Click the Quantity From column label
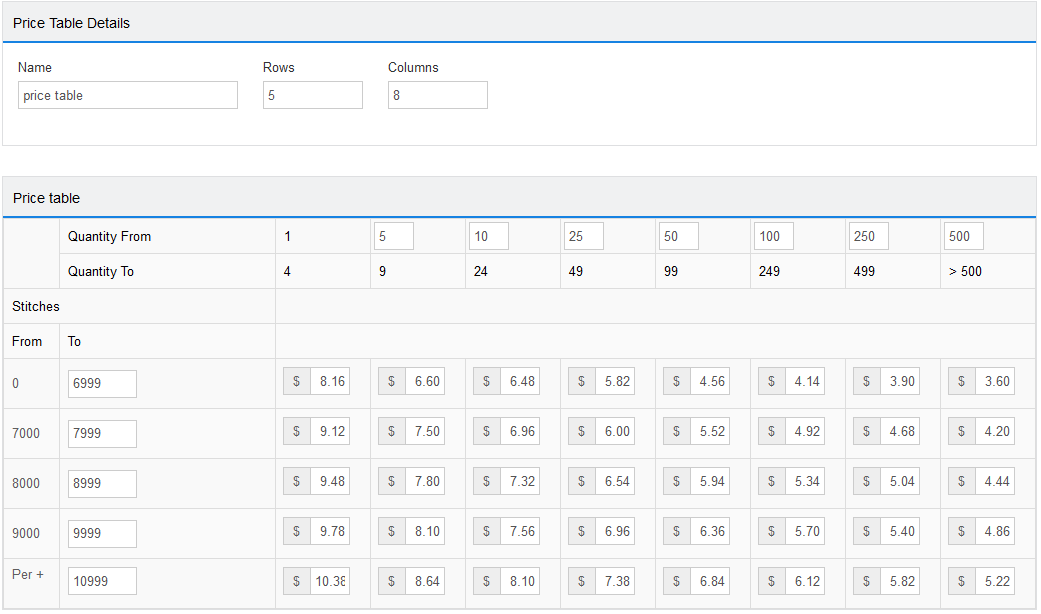The image size is (1041, 614). click(110, 236)
